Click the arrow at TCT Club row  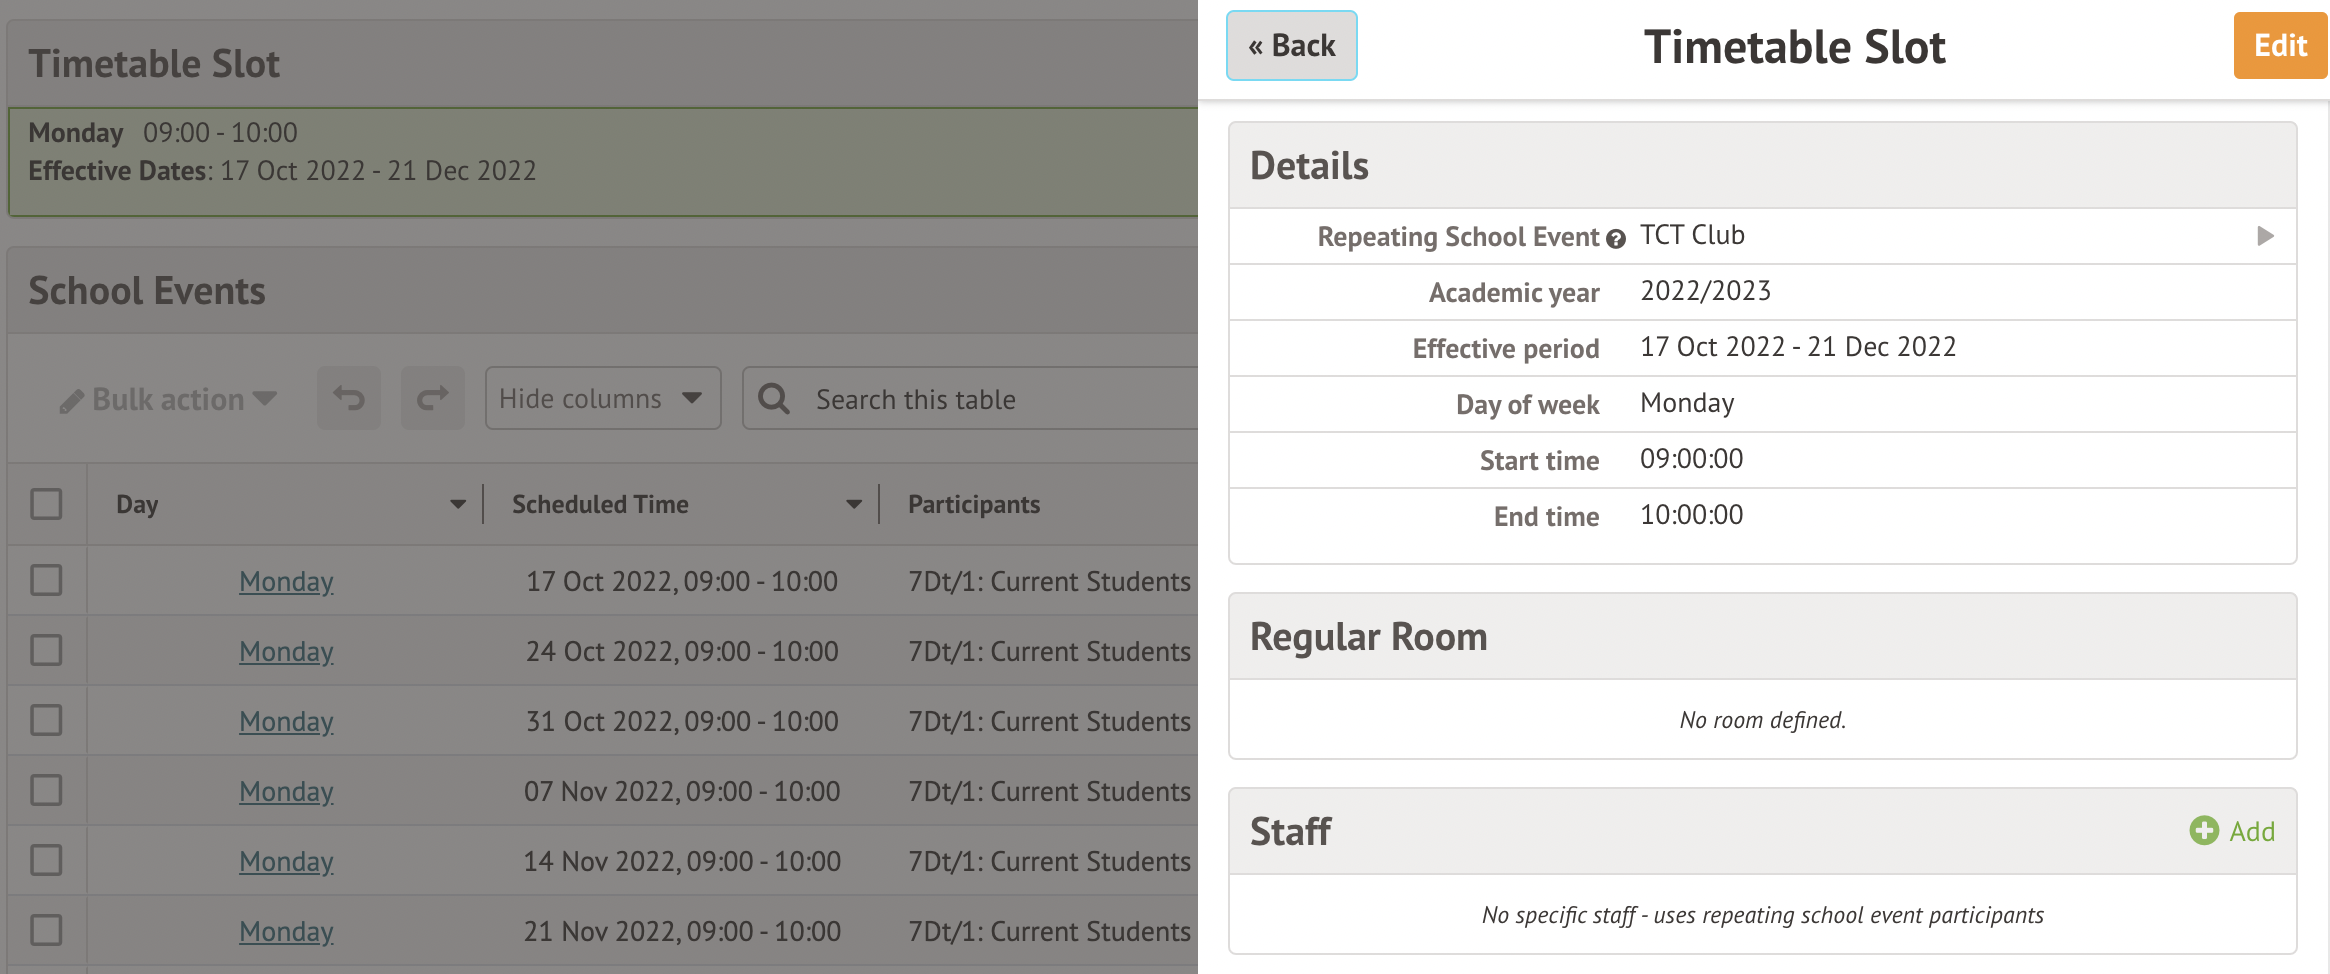coord(2265,236)
